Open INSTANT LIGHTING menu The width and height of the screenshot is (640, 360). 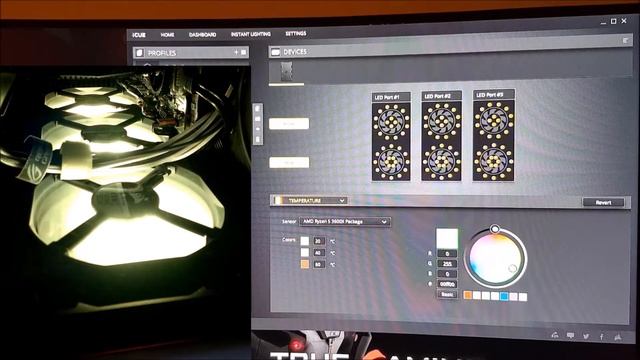(x=251, y=34)
